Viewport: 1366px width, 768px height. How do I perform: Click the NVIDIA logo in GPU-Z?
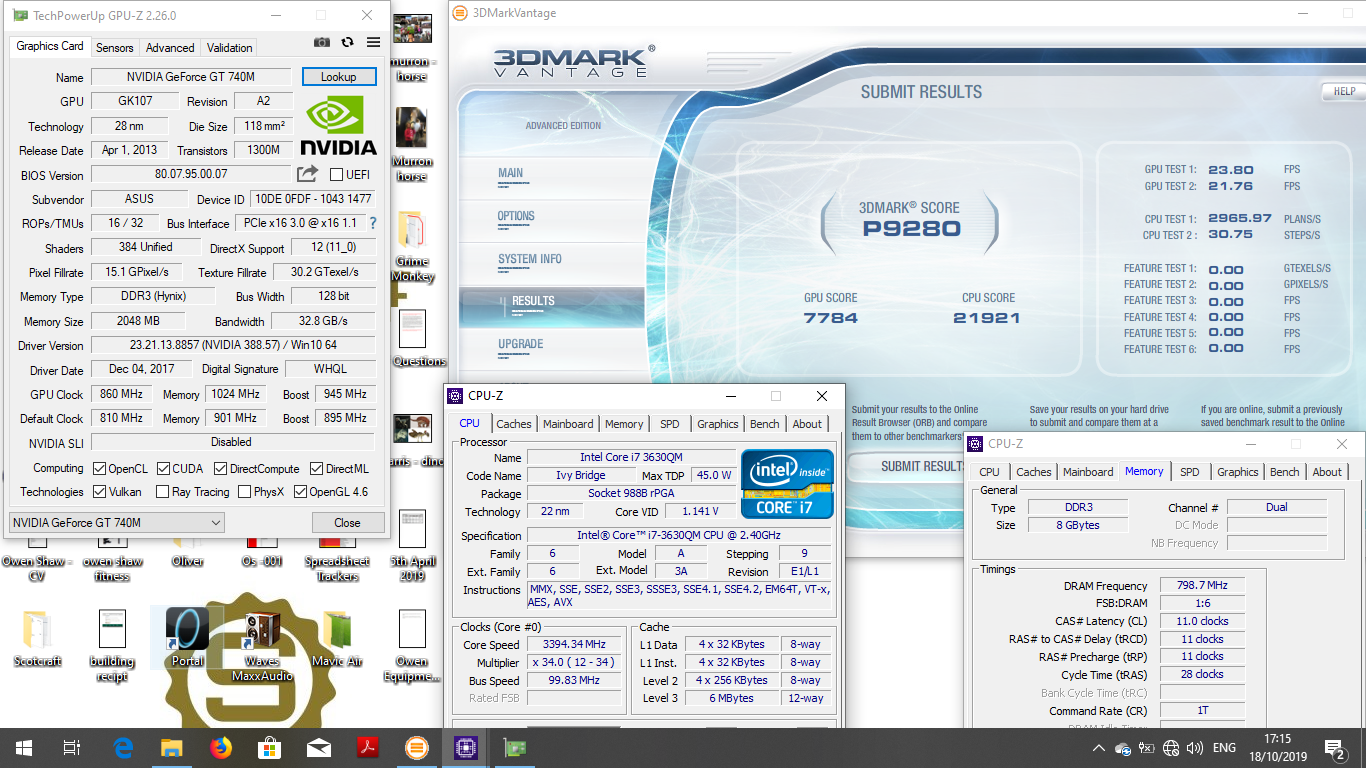(338, 126)
